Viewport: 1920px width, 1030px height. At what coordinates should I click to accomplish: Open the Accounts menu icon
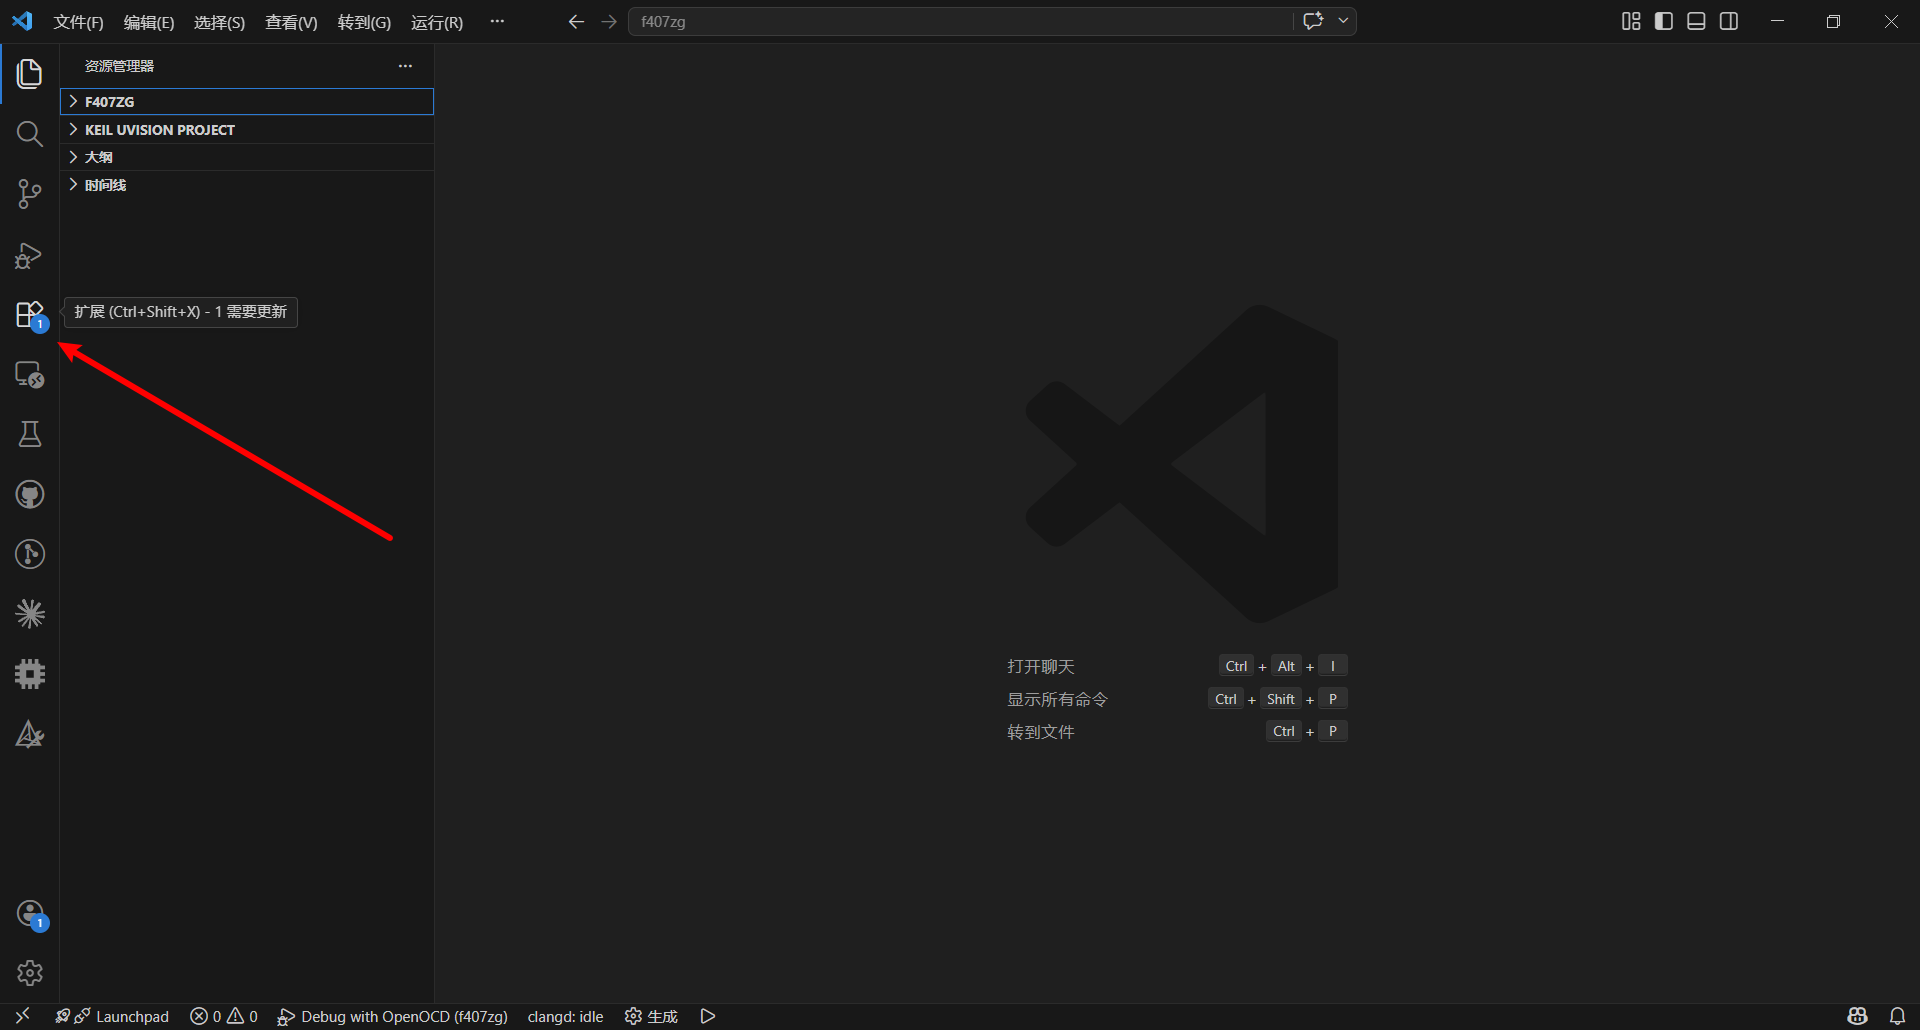30,914
